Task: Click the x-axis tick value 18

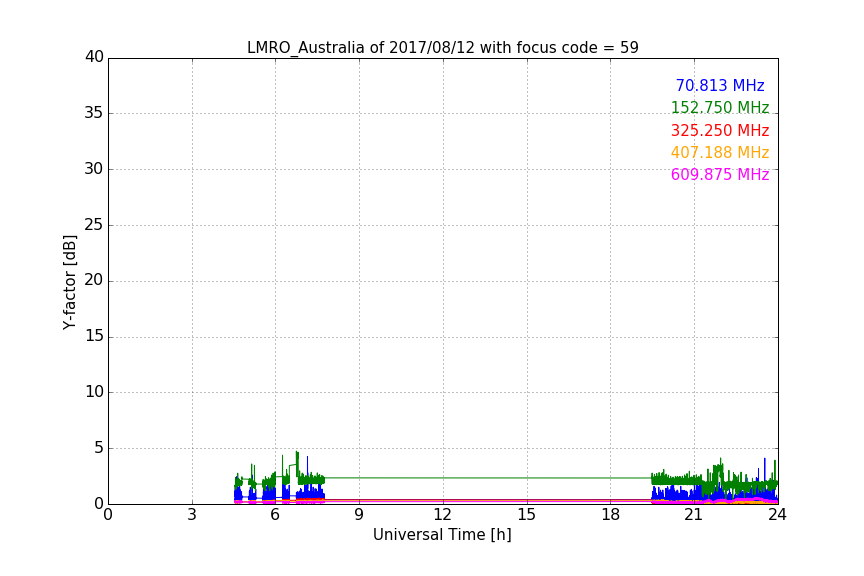Action: point(611,515)
